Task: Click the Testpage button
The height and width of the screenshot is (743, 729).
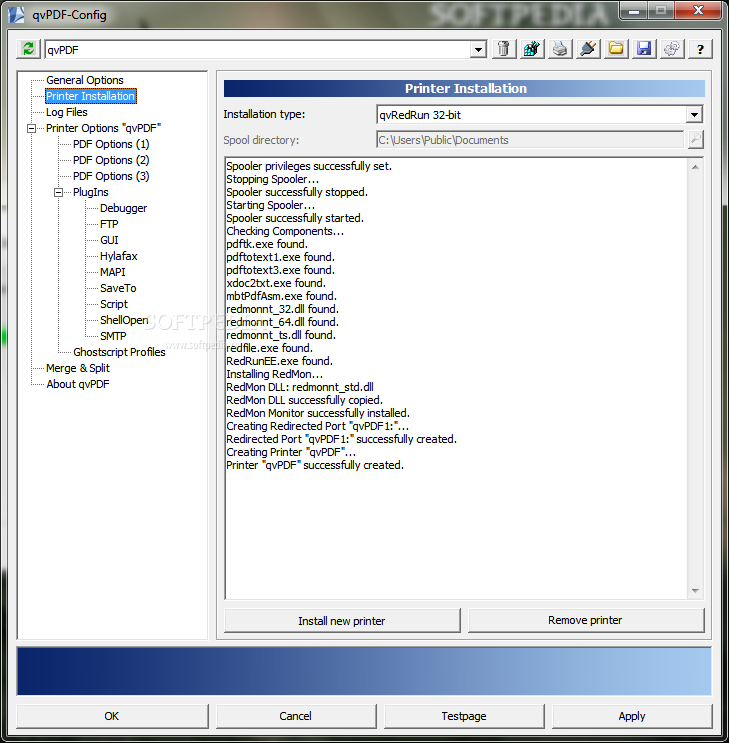Action: [464, 716]
